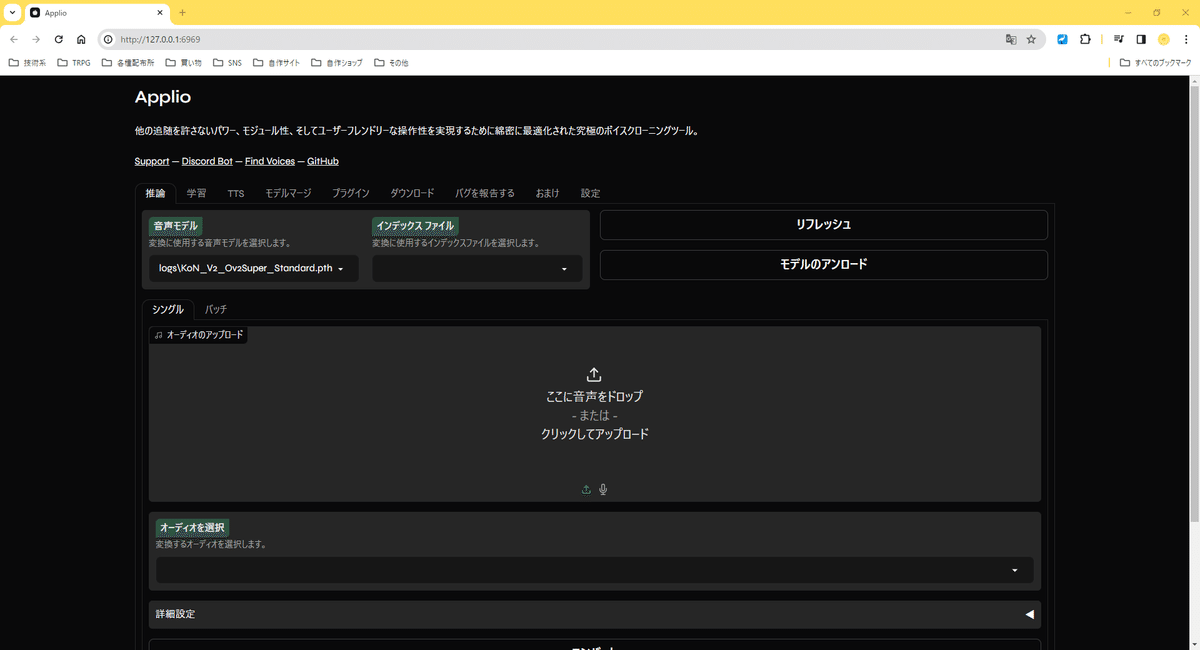The height and width of the screenshot is (650, 1200).
Task: Click the リフレッシュ button
Action: [x=823, y=224]
